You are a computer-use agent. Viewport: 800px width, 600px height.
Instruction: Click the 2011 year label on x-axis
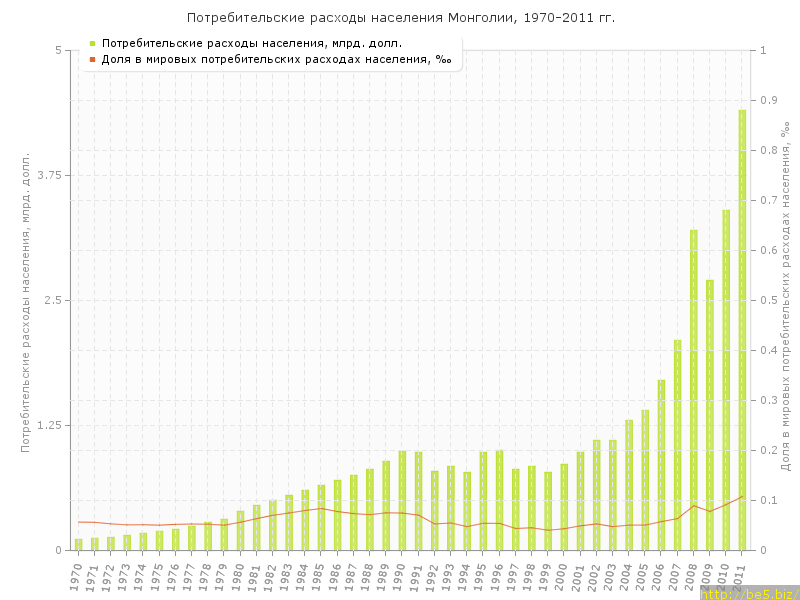(741, 577)
